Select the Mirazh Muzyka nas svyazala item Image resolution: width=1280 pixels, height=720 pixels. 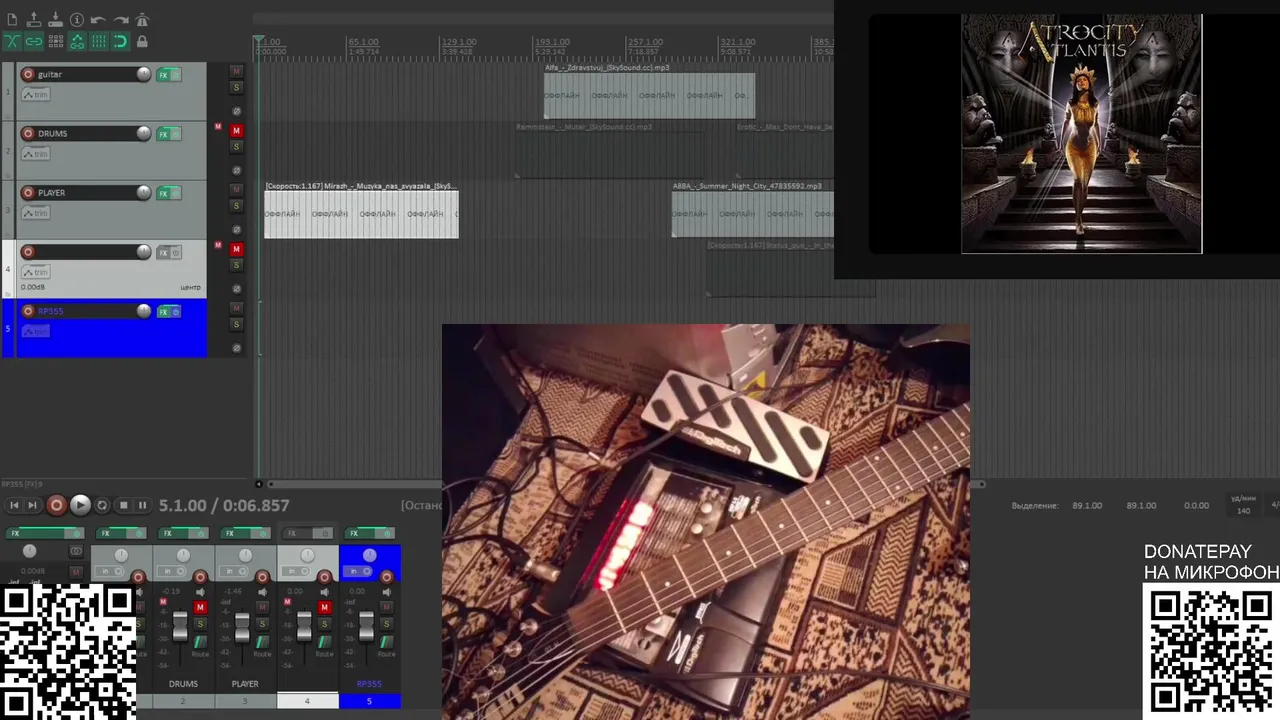tap(361, 215)
